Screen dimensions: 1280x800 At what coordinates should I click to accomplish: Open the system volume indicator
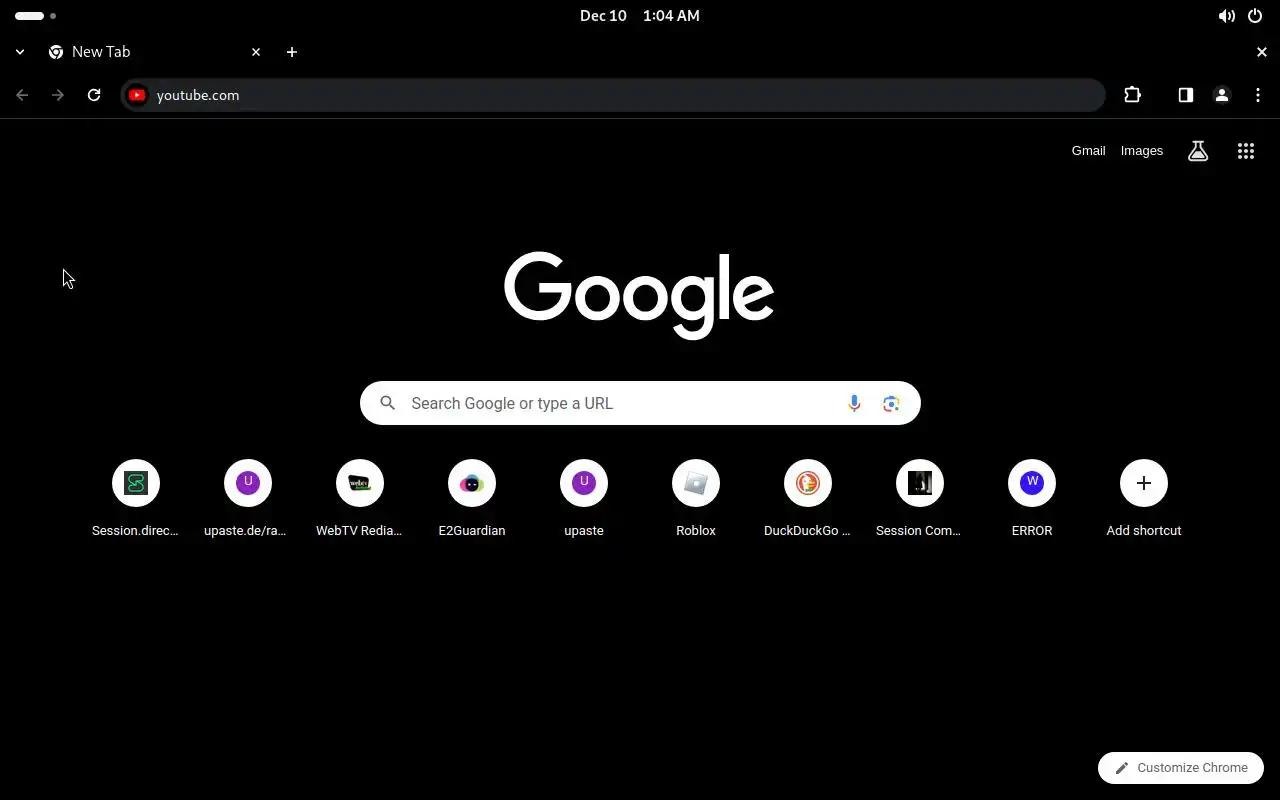pyautogui.click(x=1226, y=16)
